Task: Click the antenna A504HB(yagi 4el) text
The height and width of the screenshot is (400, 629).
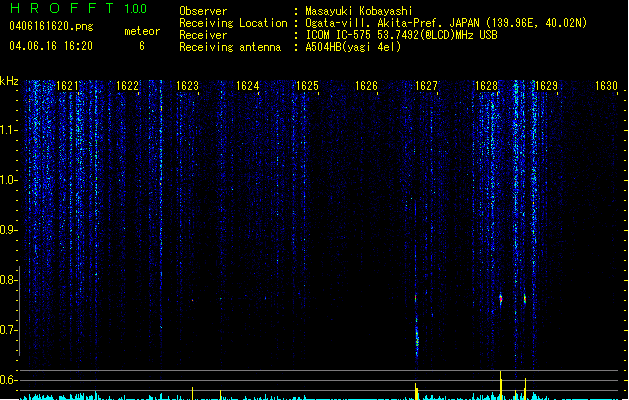Action: coord(353,47)
